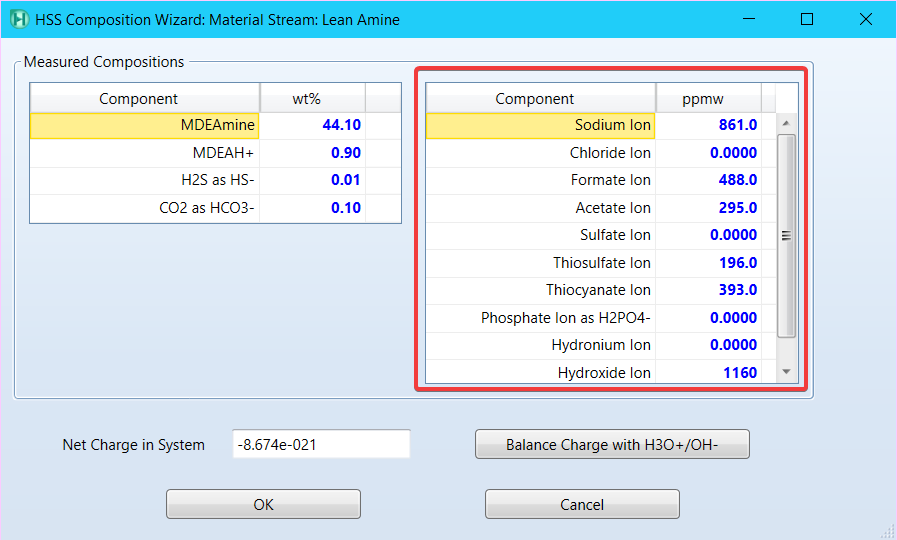The image size is (897, 540).
Task: Click the ppmw column header
Action: tap(708, 98)
